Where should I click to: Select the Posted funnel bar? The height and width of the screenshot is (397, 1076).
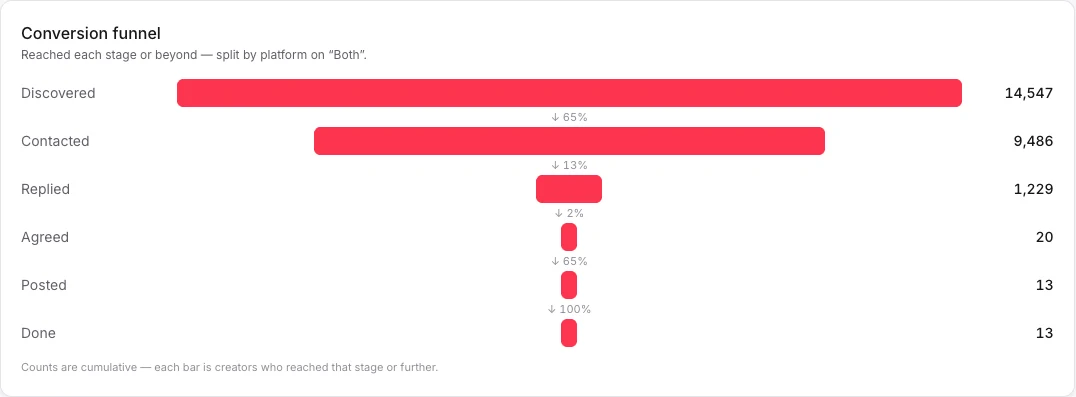pyautogui.click(x=569, y=285)
